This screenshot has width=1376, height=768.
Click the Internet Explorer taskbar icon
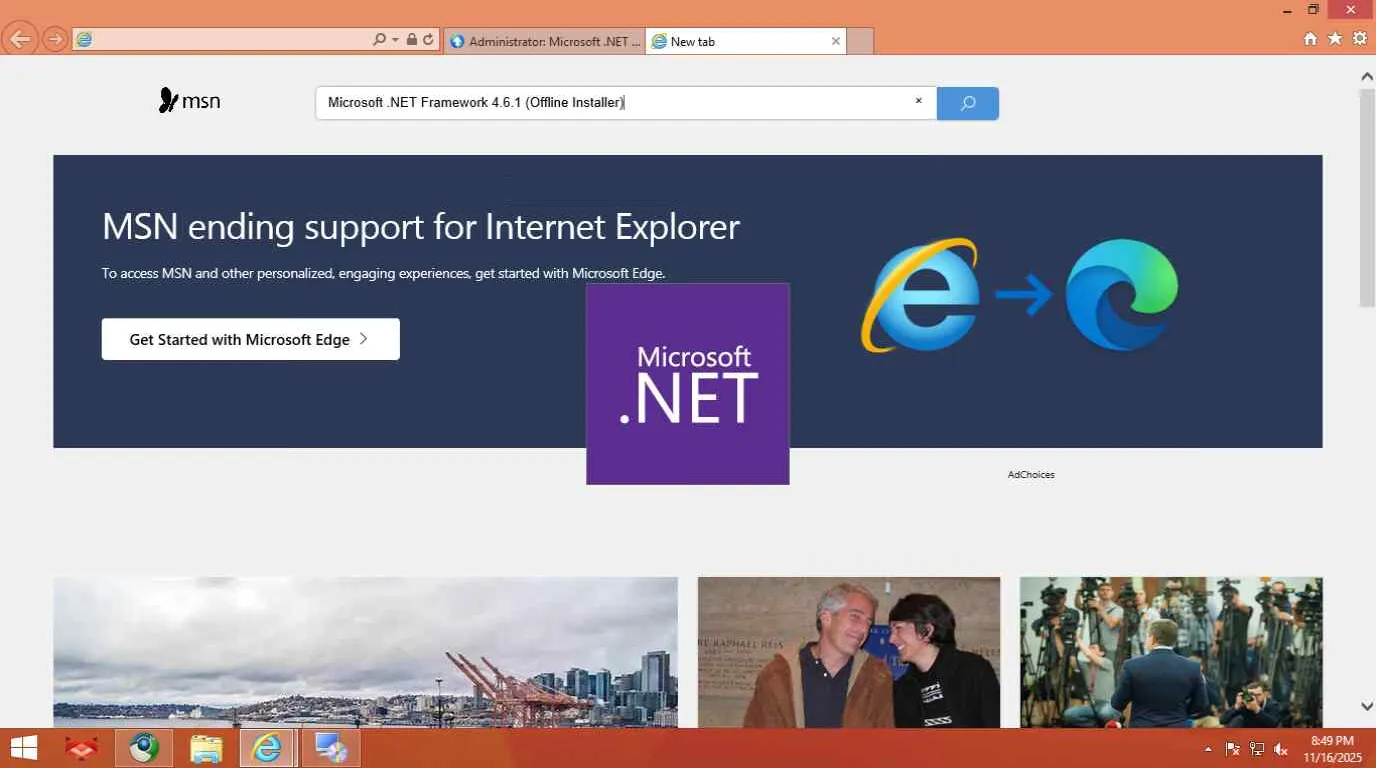267,748
